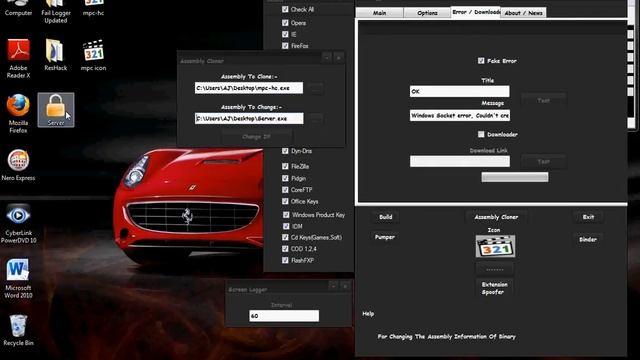Toggle the COD 1,2,4 checkbox
Image resolution: width=640 pixels, height=360 pixels.
[x=285, y=249]
